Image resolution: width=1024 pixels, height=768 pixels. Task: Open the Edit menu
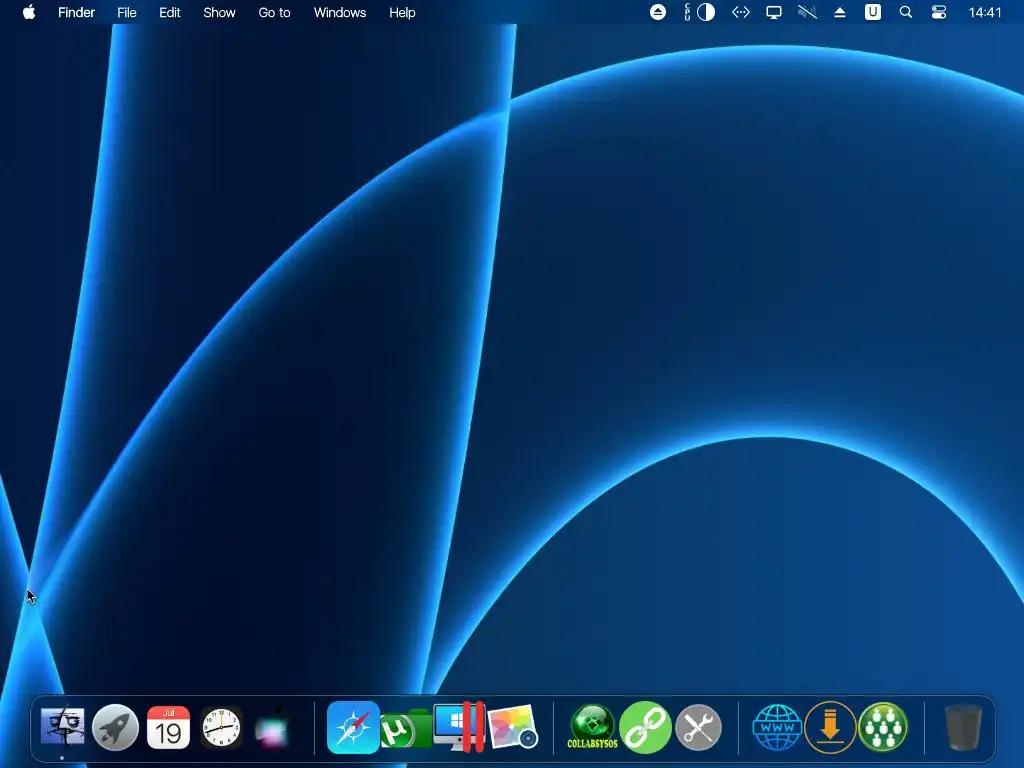click(x=170, y=12)
